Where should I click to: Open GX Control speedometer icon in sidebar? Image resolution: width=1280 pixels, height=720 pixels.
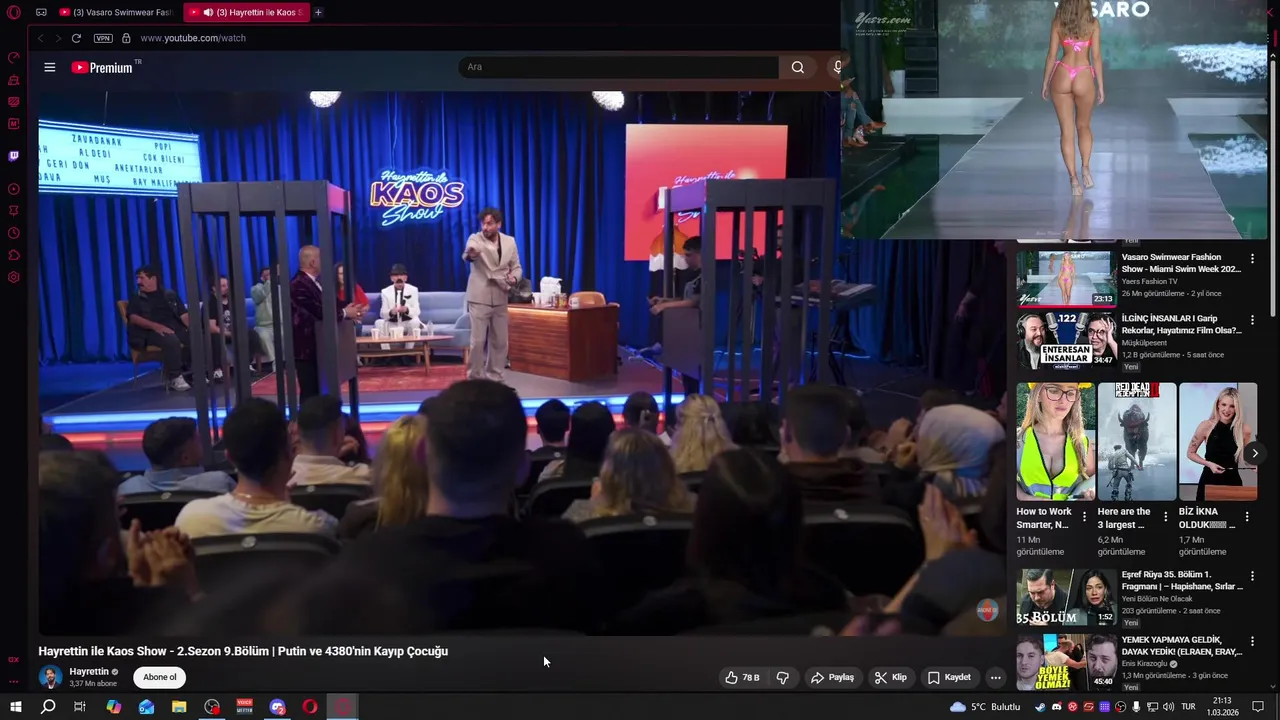pyautogui.click(x=14, y=57)
